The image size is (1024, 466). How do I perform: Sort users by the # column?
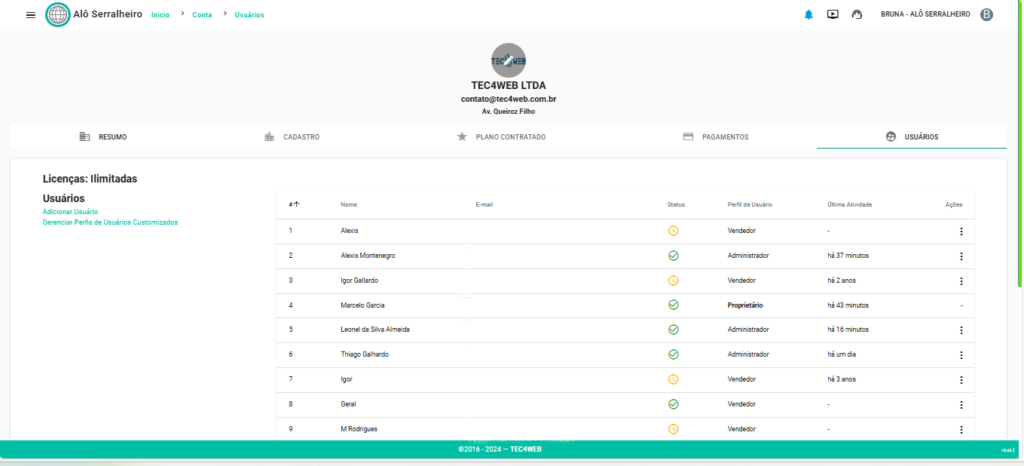tap(294, 204)
